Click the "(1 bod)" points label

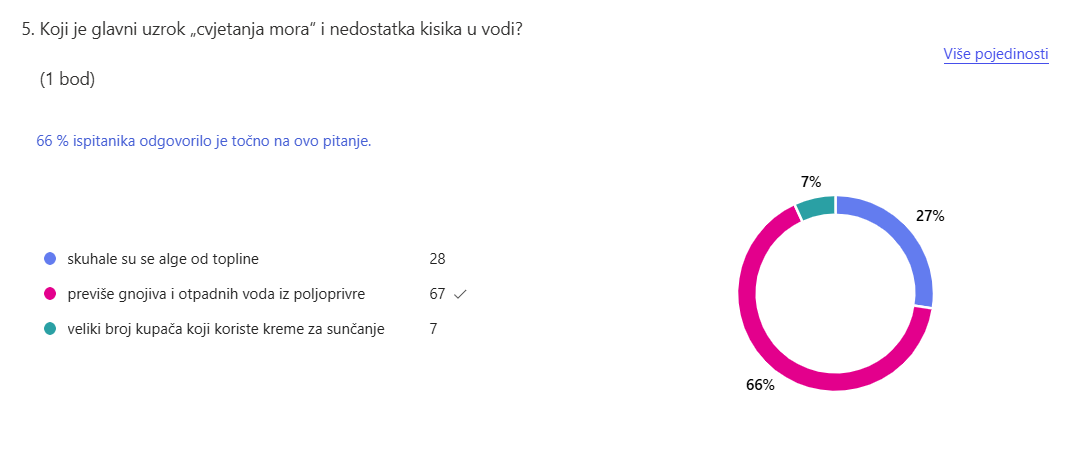(67, 80)
